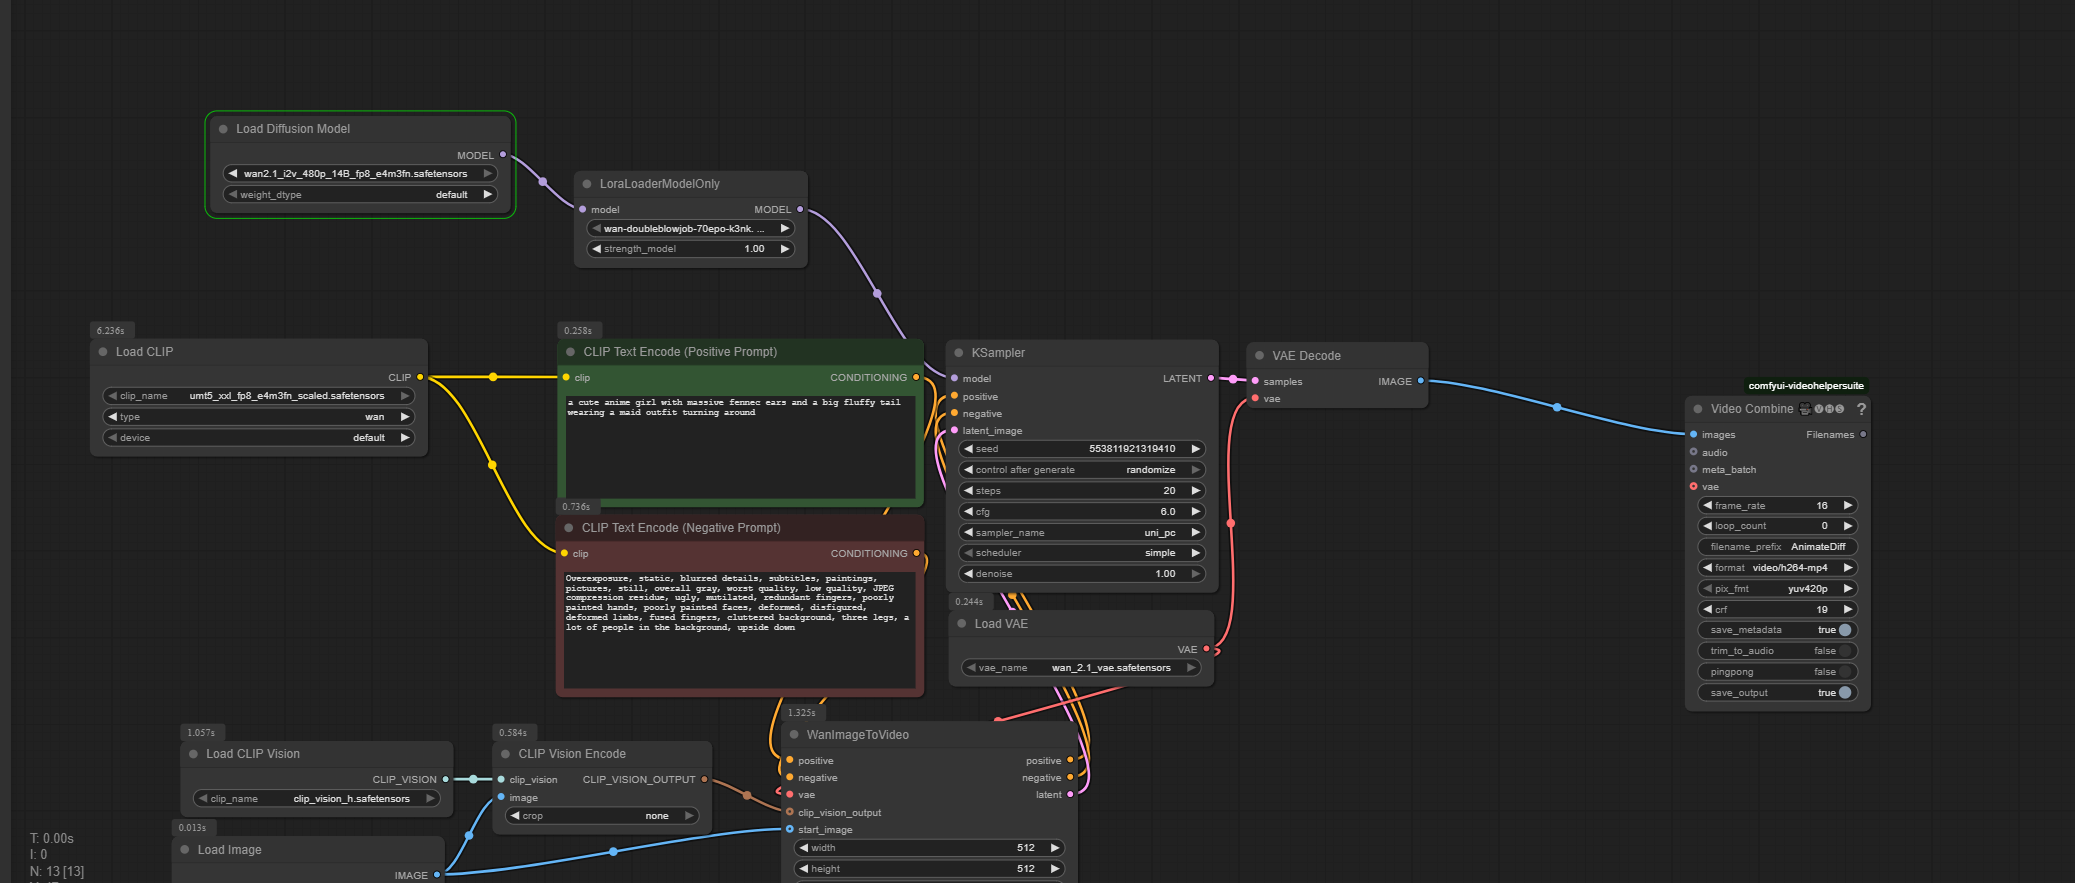Collapse the WanImageToVideo node using its dot

(794, 735)
